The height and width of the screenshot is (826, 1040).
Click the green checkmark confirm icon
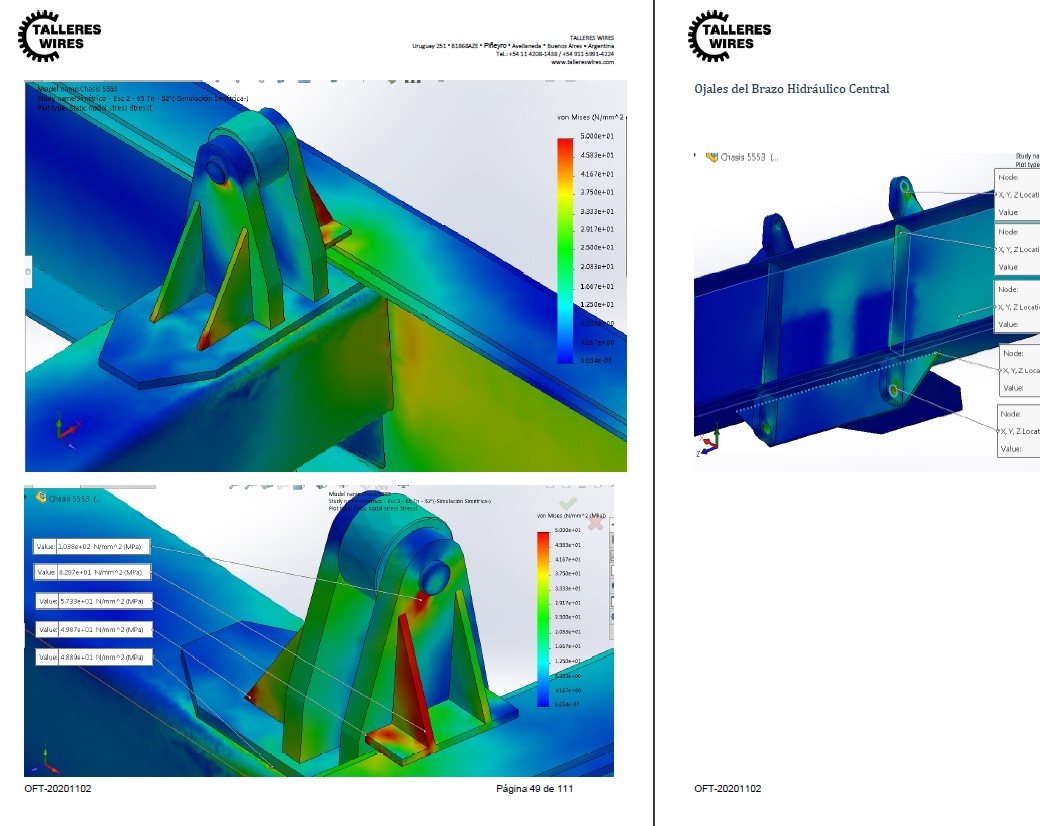[568, 504]
